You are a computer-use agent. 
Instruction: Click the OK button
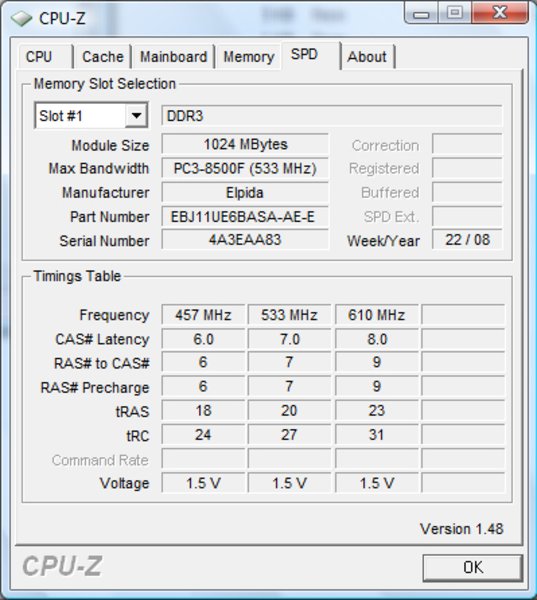(473, 567)
